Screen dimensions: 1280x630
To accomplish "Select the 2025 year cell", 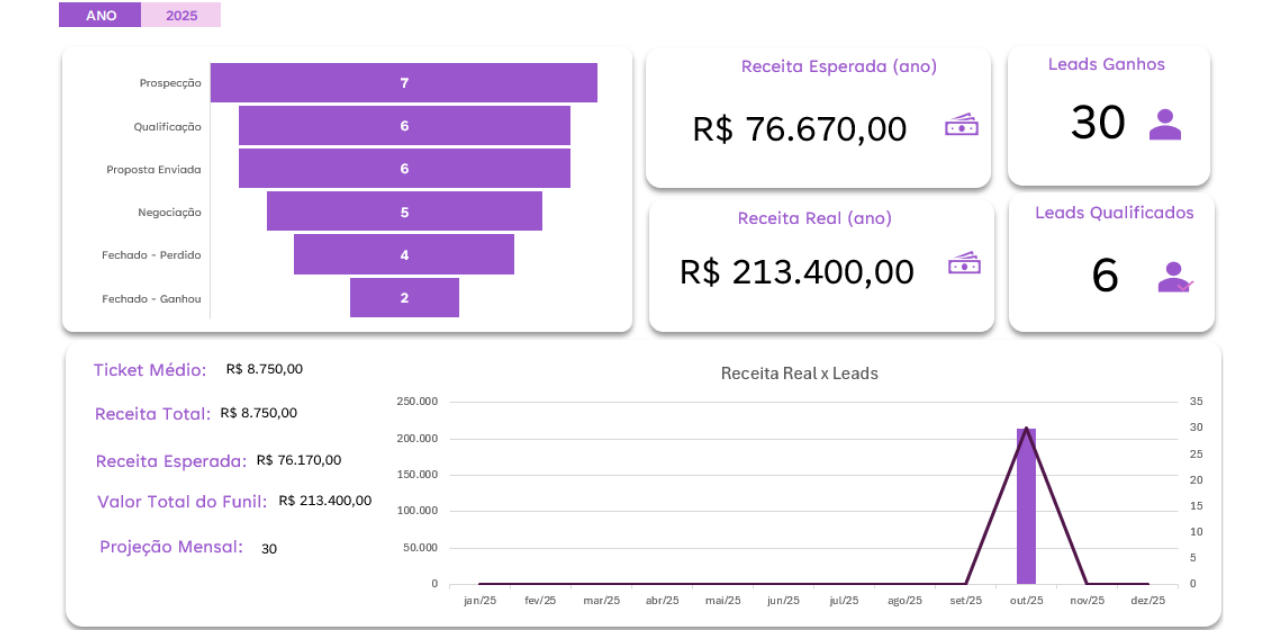I will (x=181, y=15).
